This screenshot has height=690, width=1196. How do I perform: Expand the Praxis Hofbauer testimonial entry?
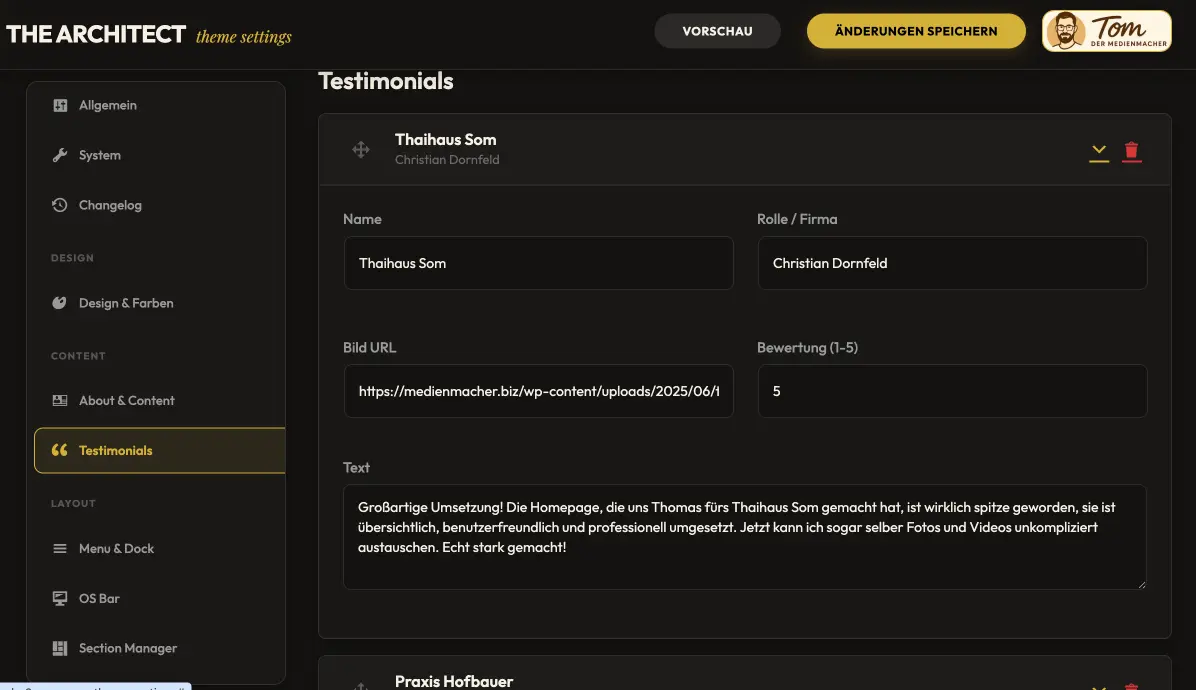pos(1098,688)
